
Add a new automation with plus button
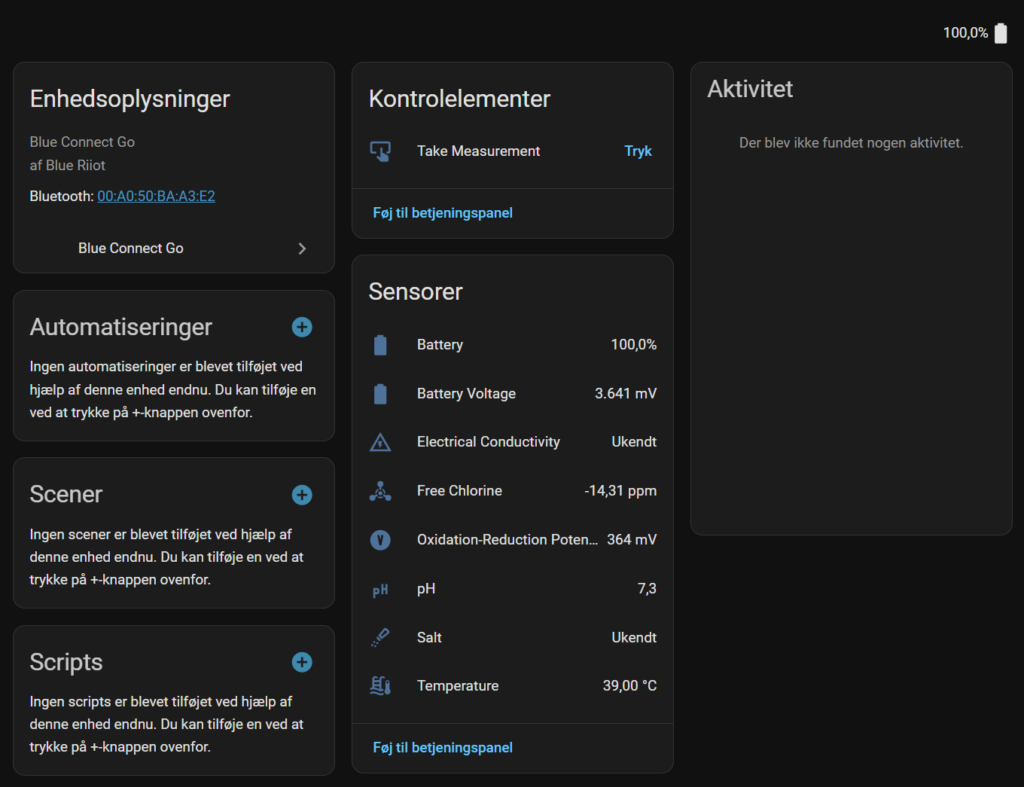point(302,327)
